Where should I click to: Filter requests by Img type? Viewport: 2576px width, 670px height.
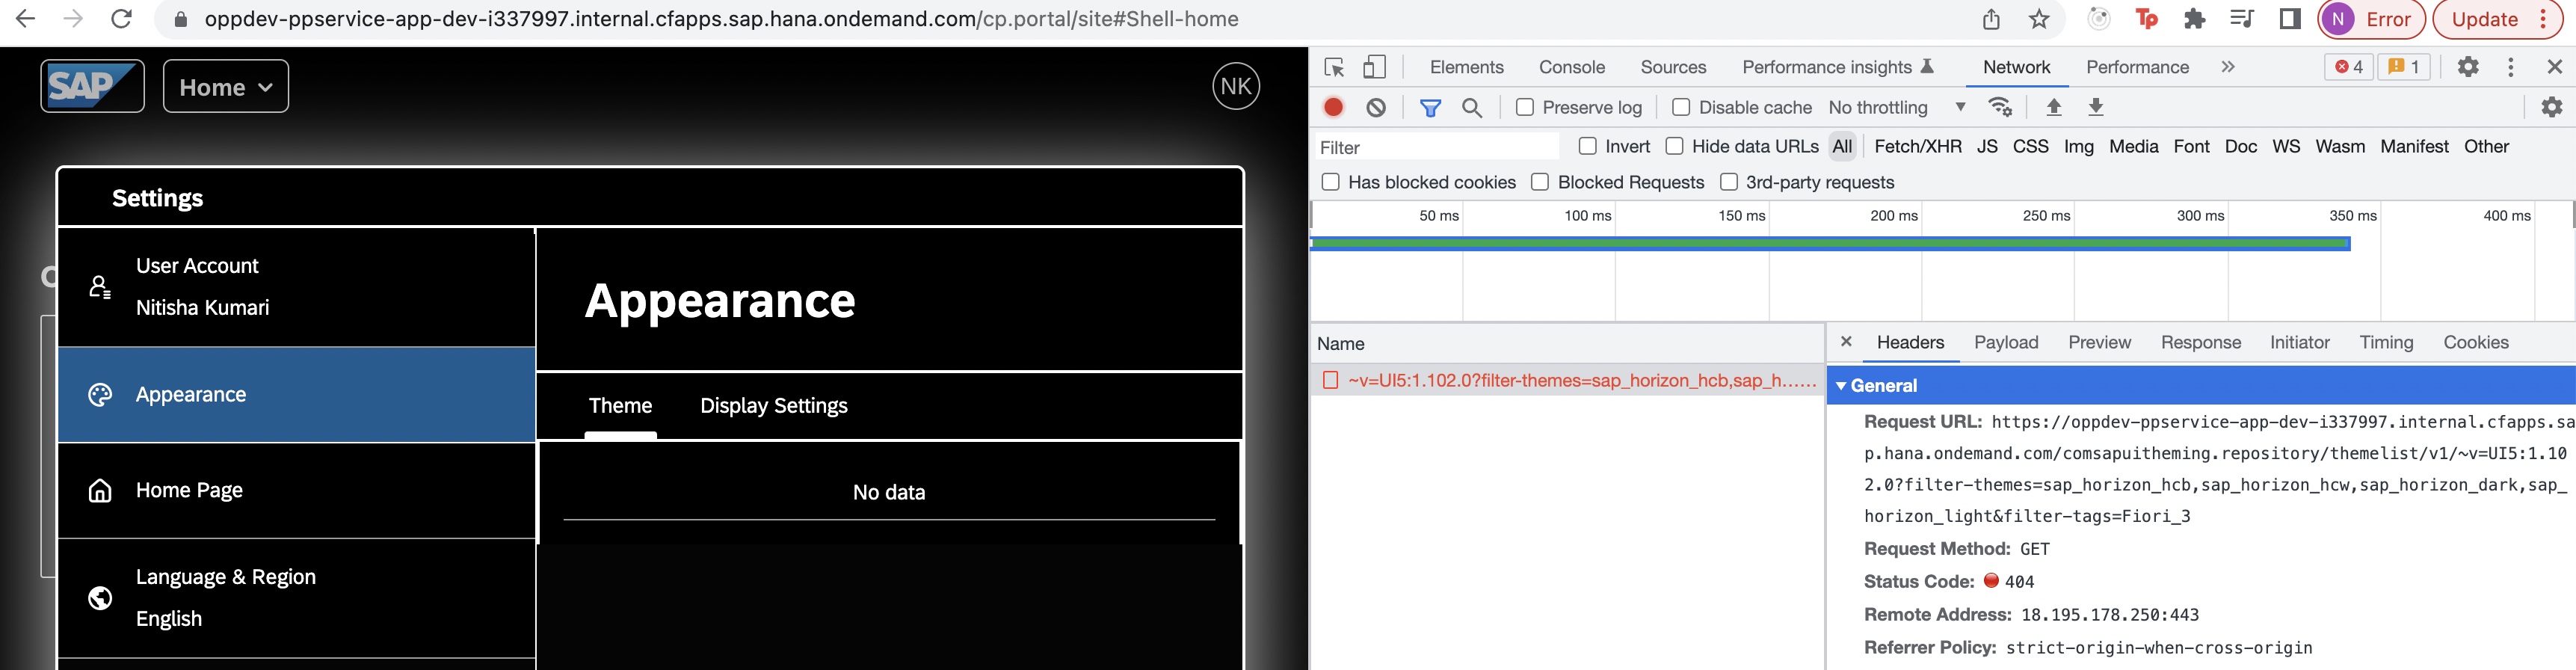tap(2078, 146)
